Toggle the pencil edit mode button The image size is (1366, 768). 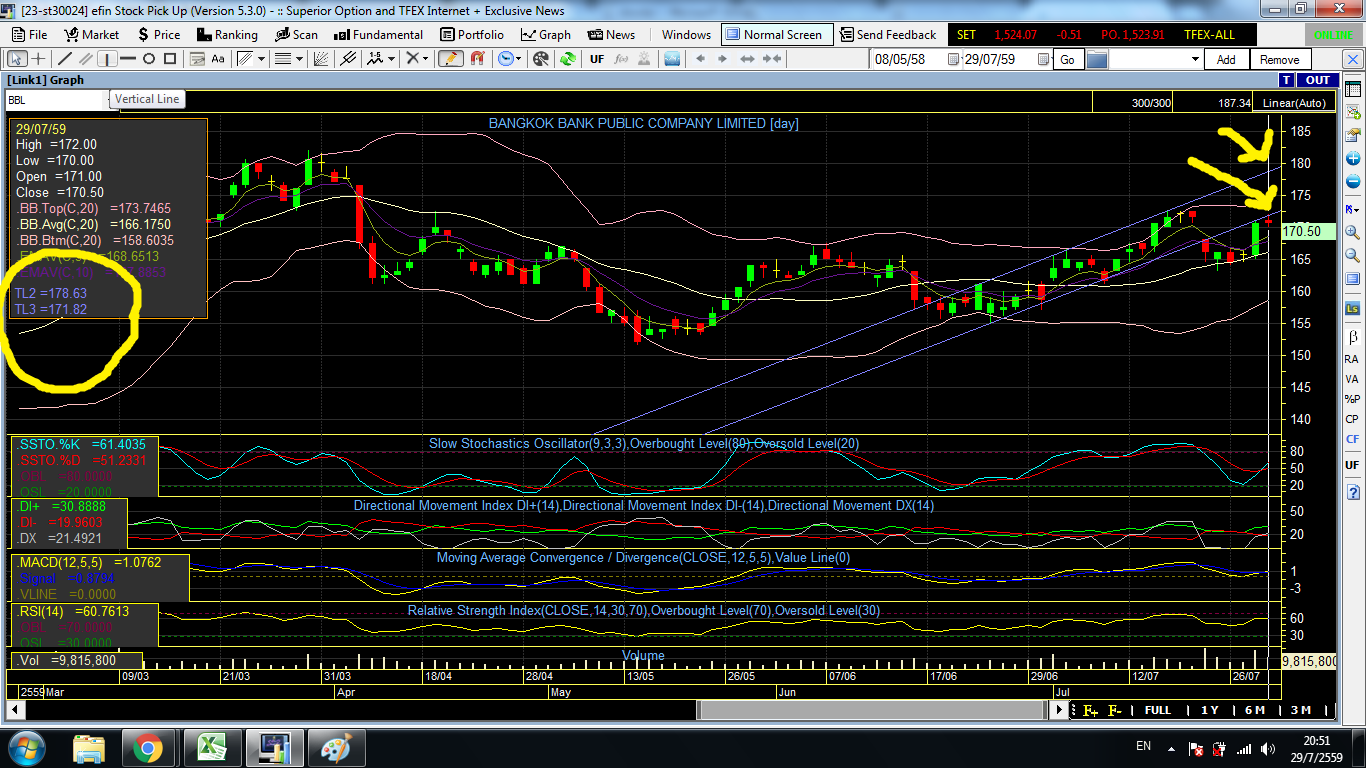pos(450,59)
